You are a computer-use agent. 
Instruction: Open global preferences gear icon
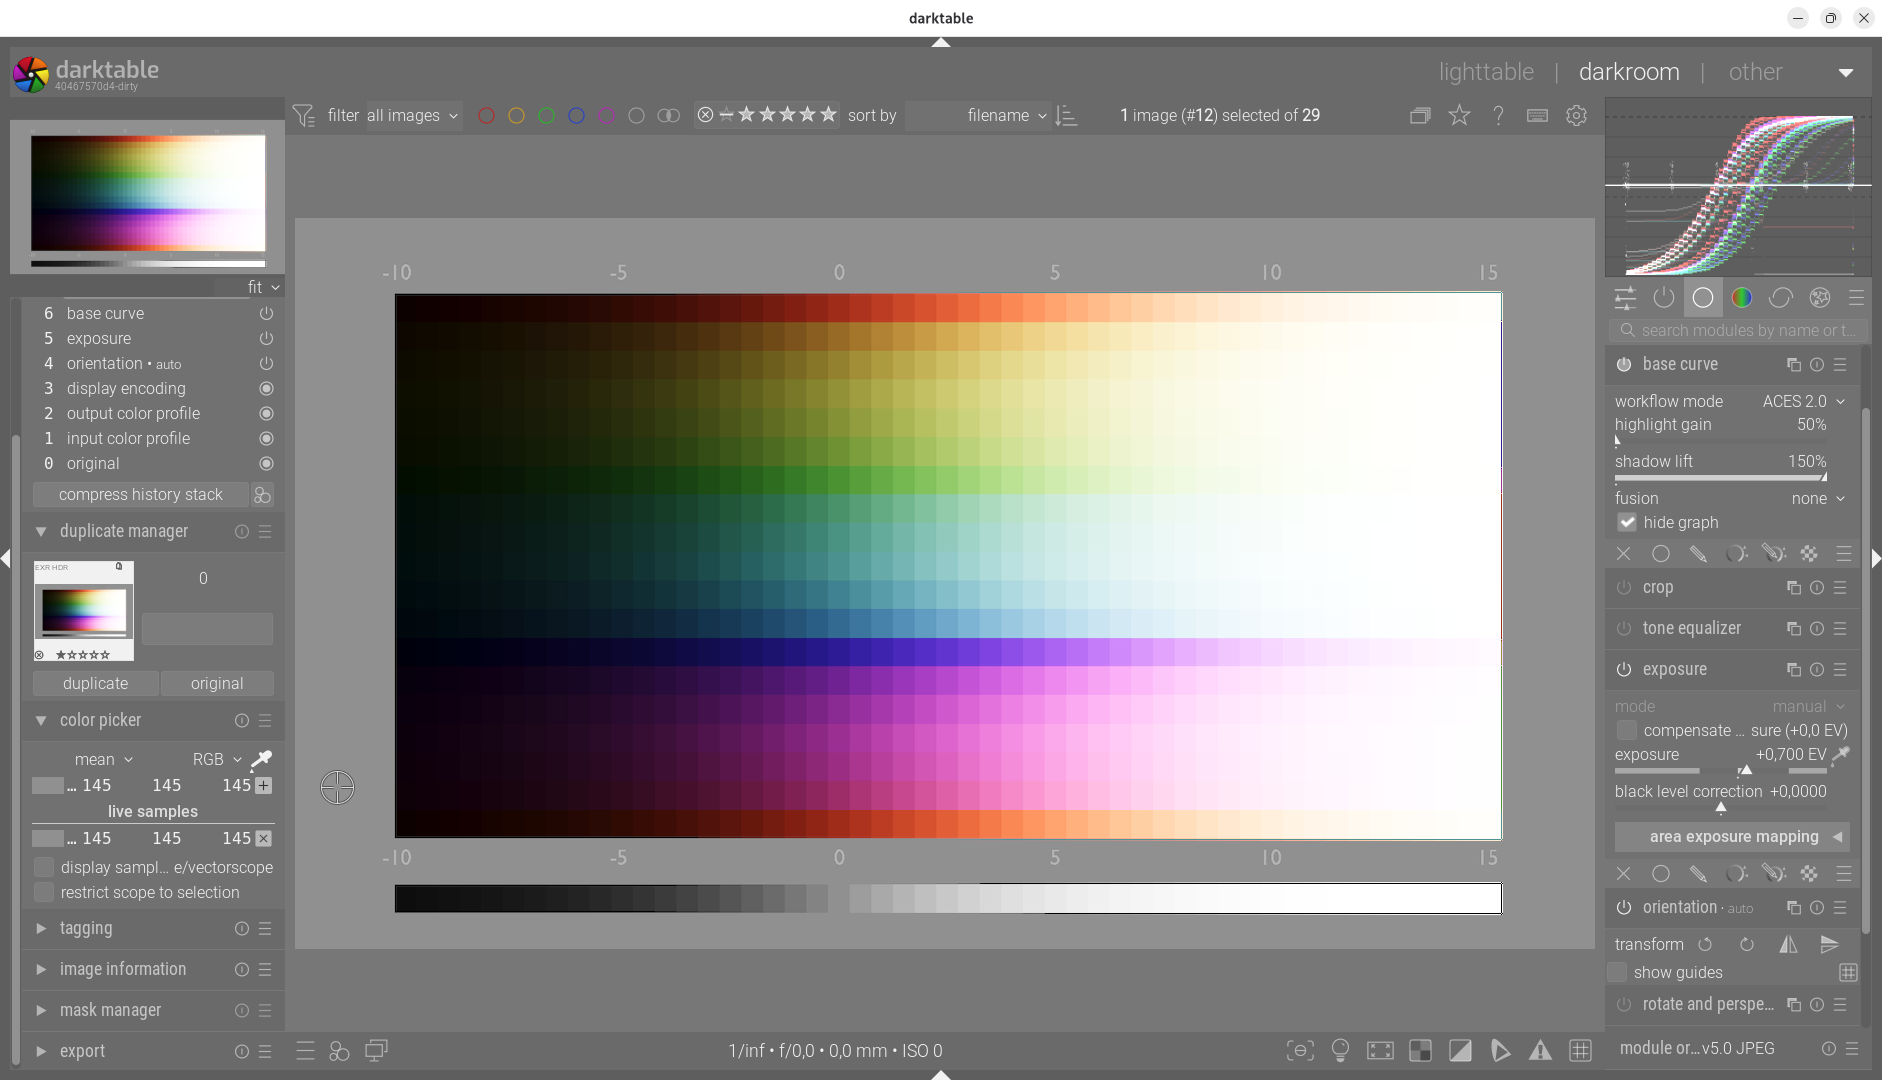coord(1576,116)
